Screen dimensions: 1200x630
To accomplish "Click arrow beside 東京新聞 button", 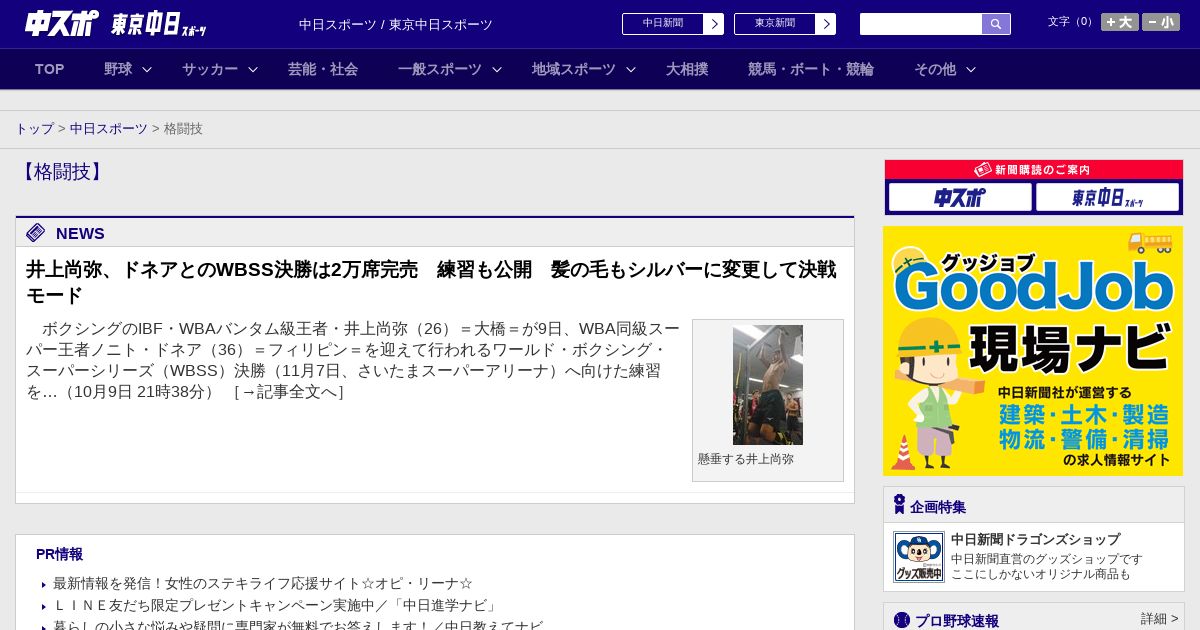I will [x=826, y=24].
